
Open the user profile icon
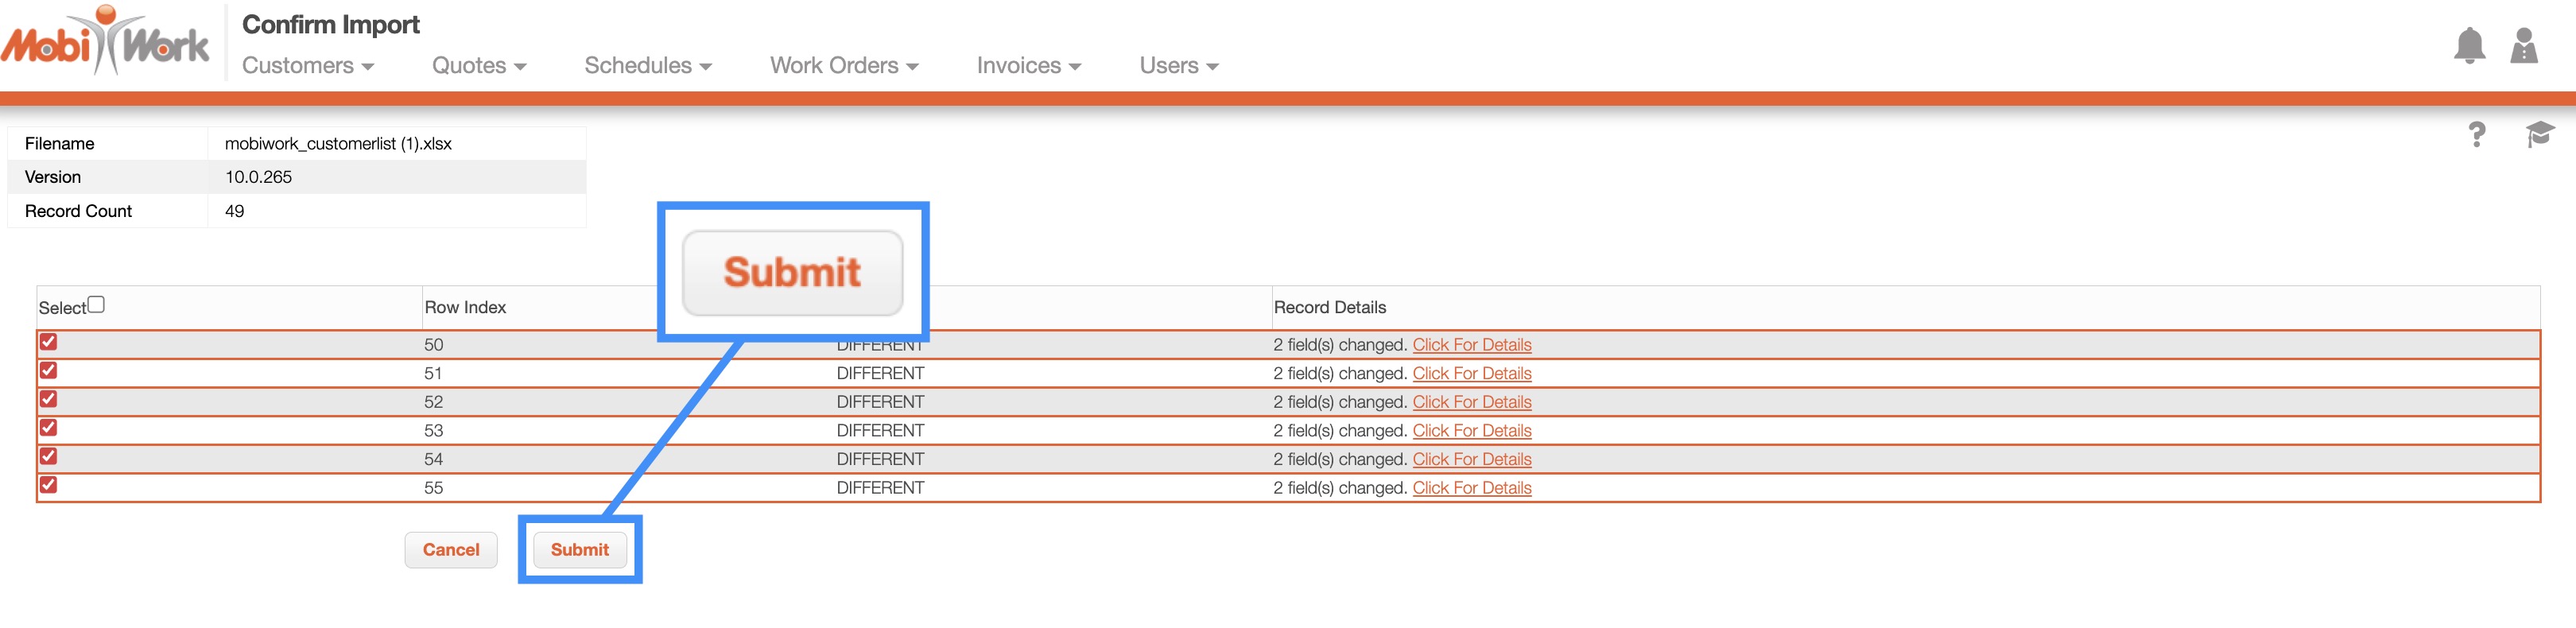pyautogui.click(x=2523, y=46)
